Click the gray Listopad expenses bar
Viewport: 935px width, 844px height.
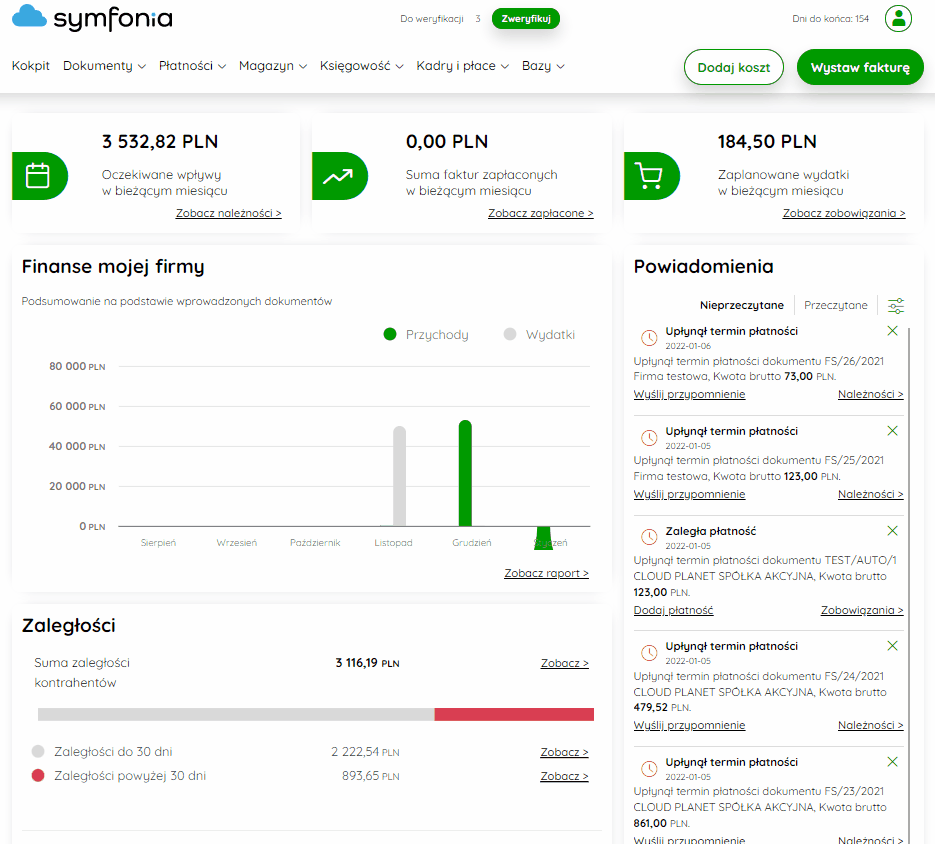[400, 476]
